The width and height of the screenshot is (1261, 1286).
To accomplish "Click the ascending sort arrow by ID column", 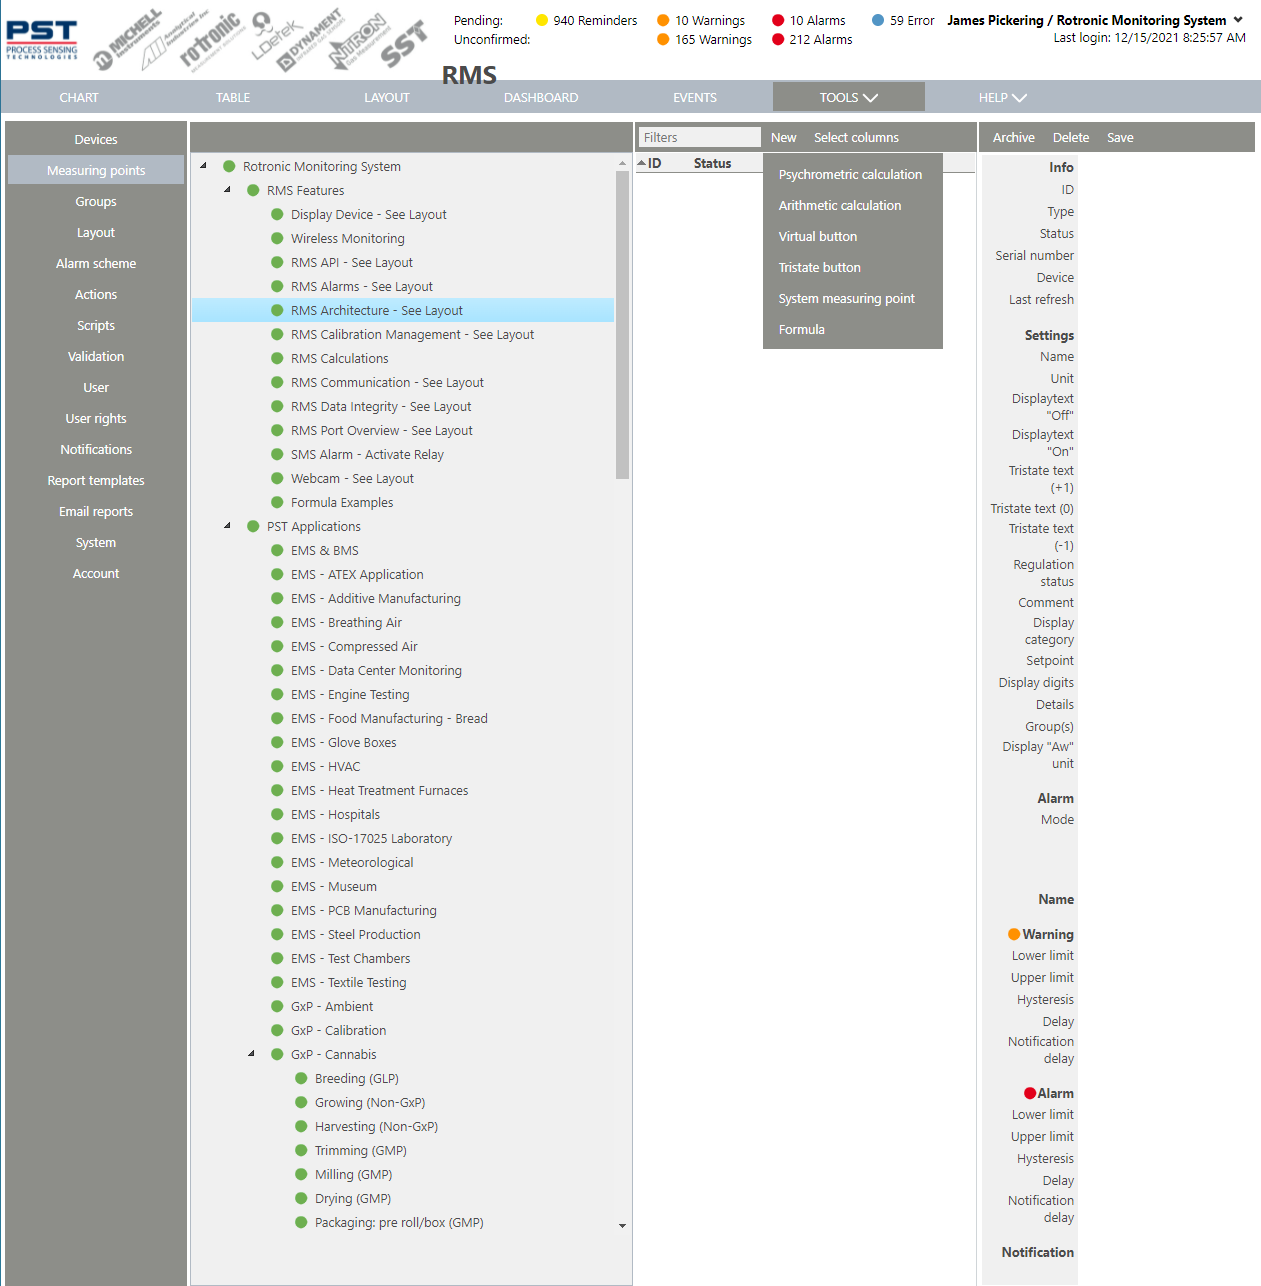I will point(641,163).
